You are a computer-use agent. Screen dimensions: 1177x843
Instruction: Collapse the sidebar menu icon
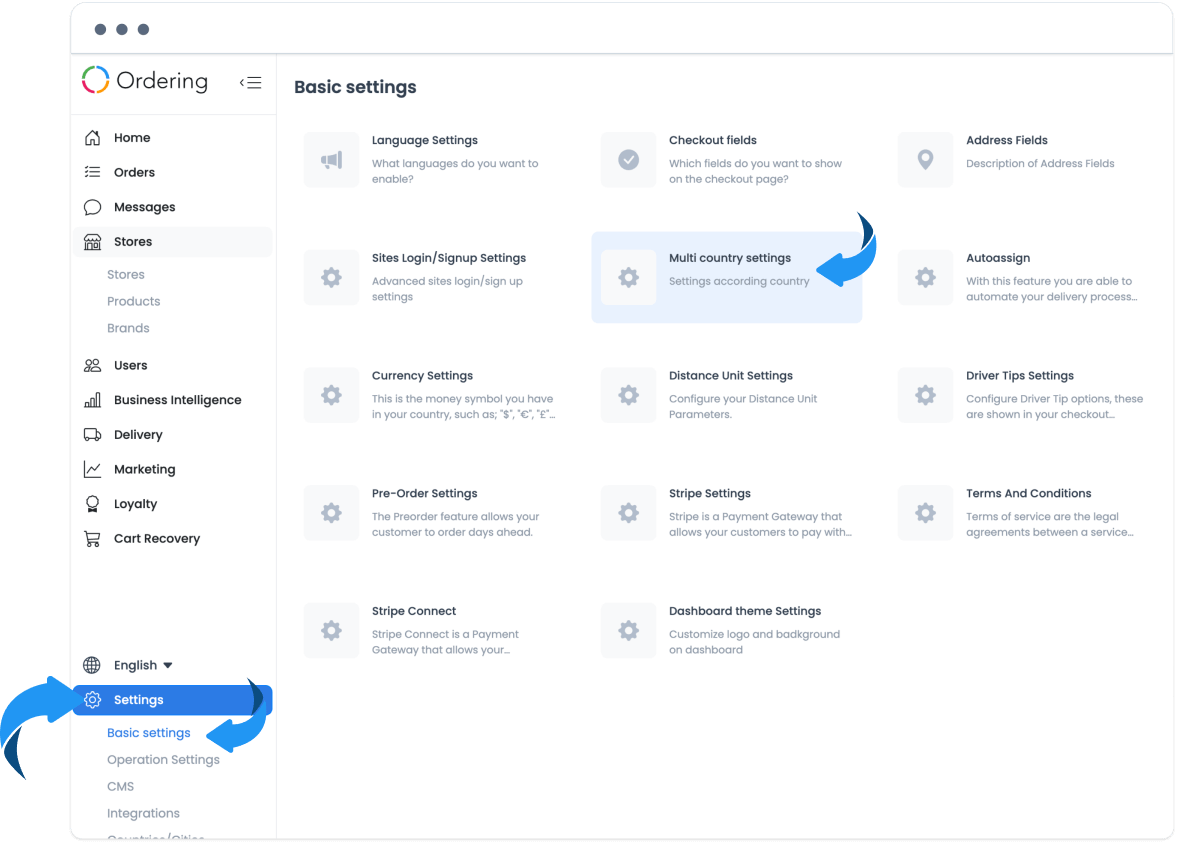pyautogui.click(x=251, y=83)
